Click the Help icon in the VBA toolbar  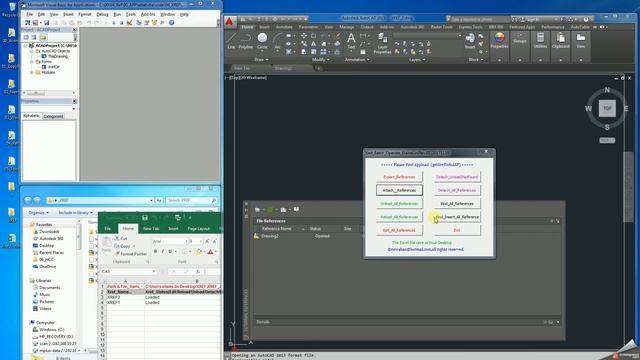(172, 23)
